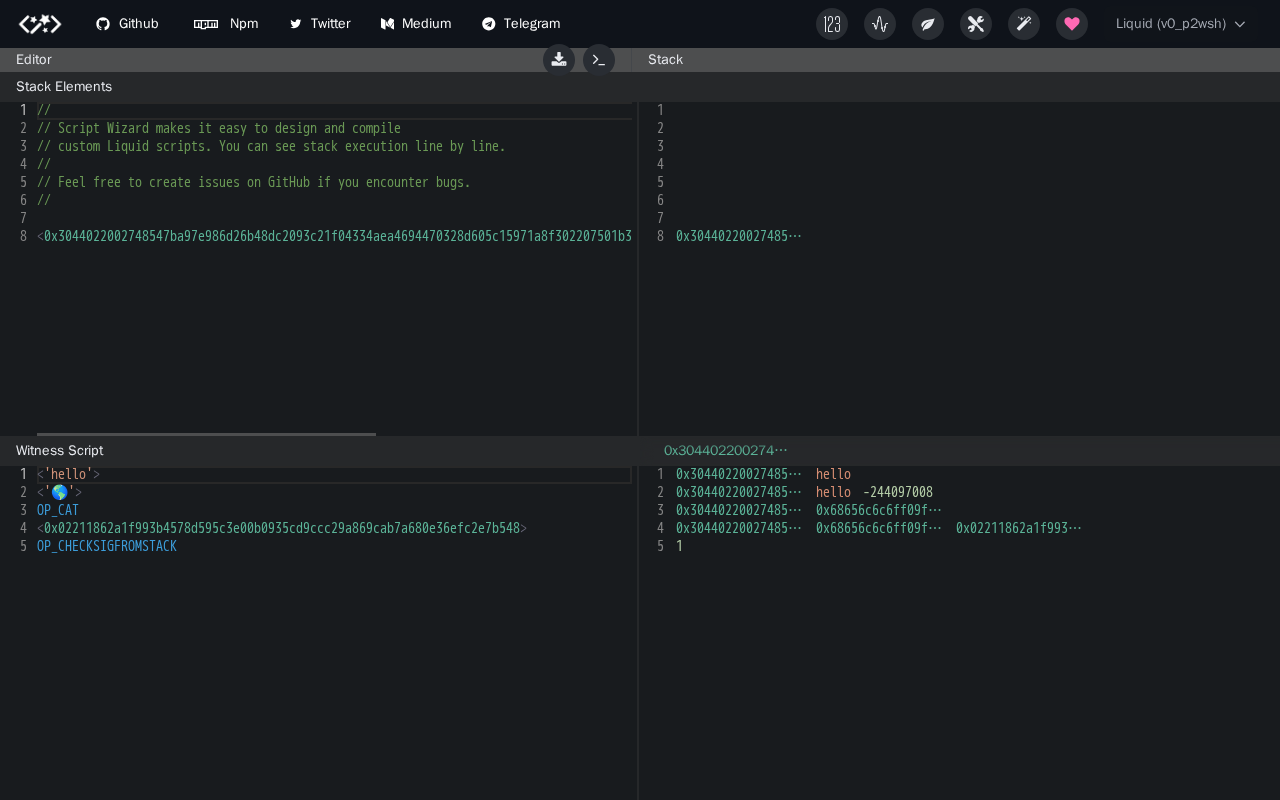
Task: Click the waveform signal icon
Action: click(880, 24)
